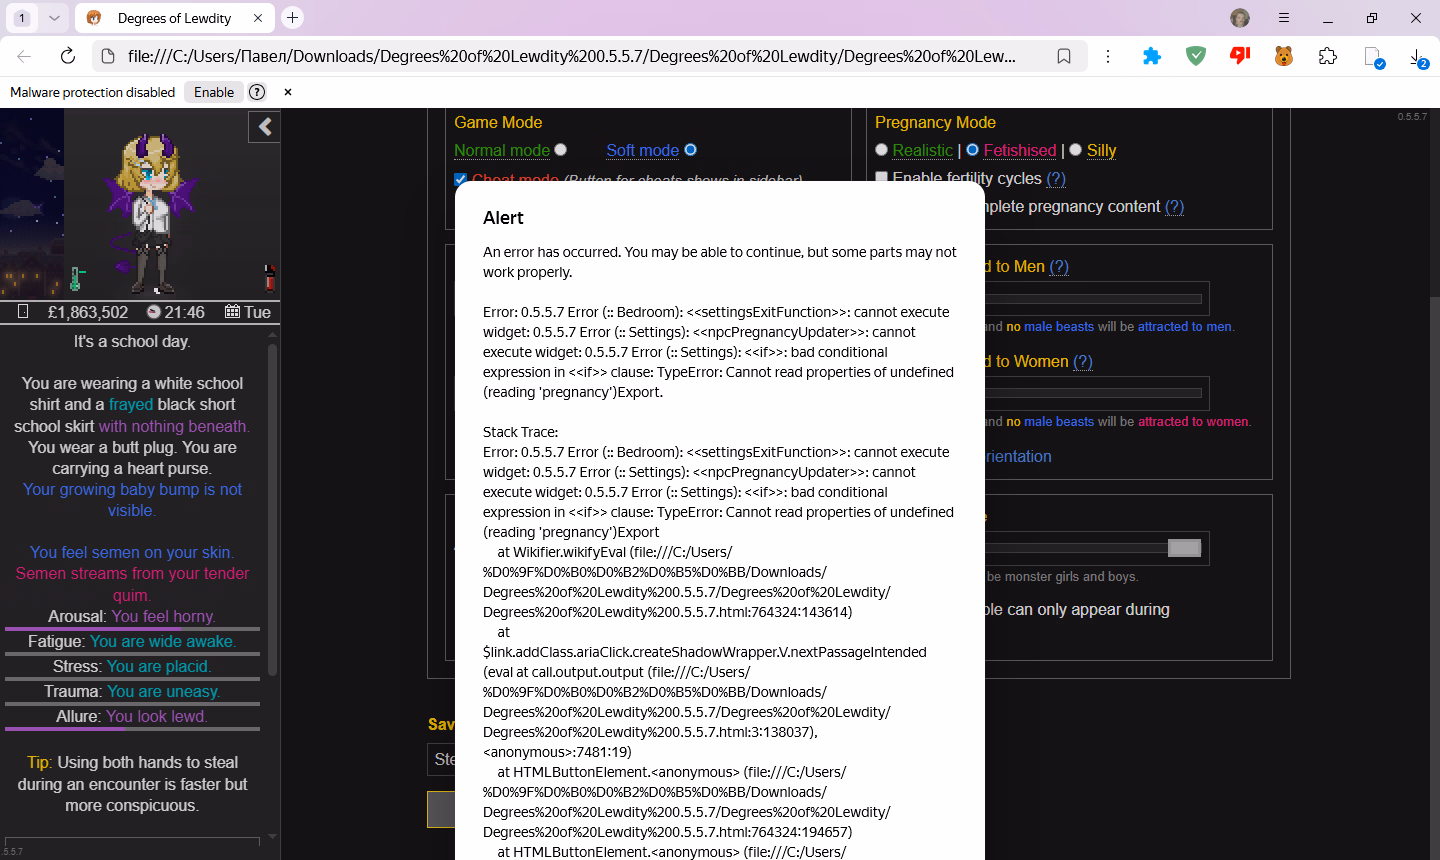Select Realistic pregnancy mode radio button

click(881, 150)
